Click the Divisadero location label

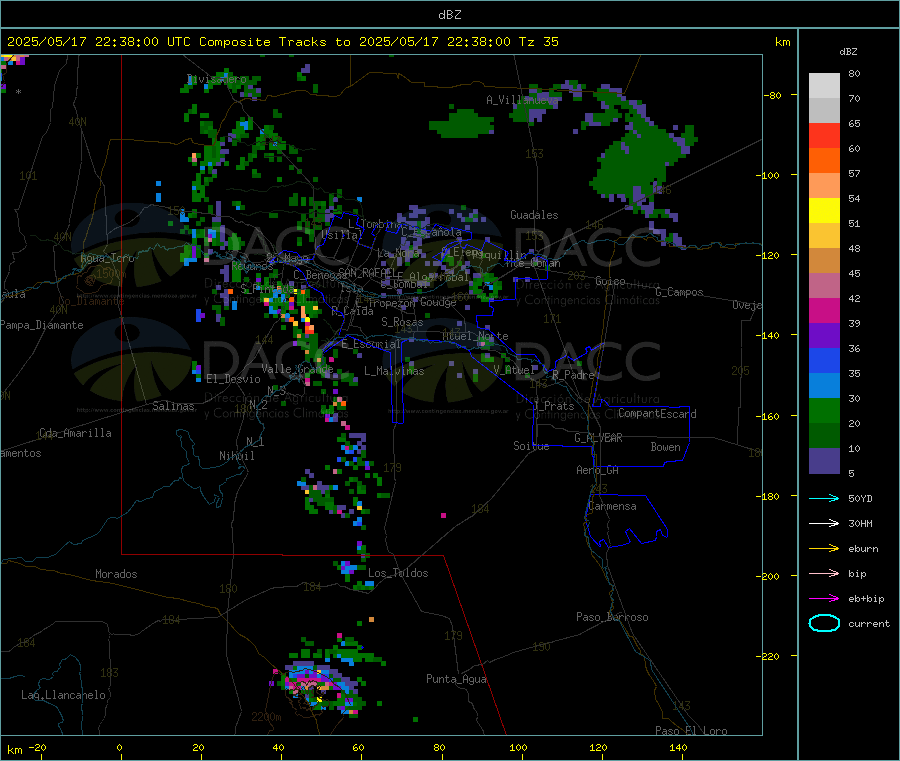(217, 79)
